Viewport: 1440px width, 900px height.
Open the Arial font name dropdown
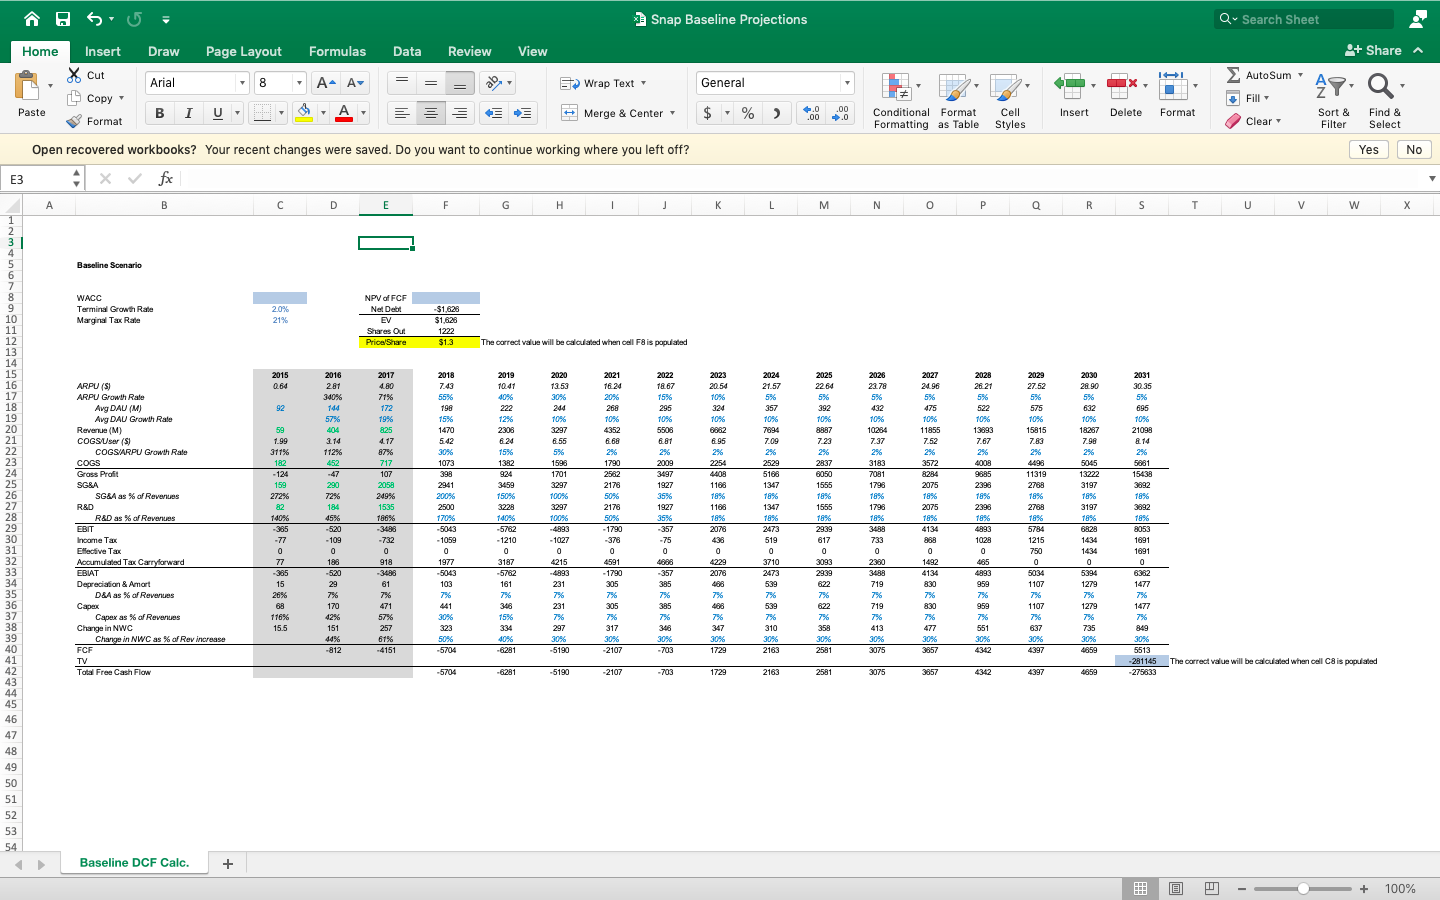coord(241,83)
